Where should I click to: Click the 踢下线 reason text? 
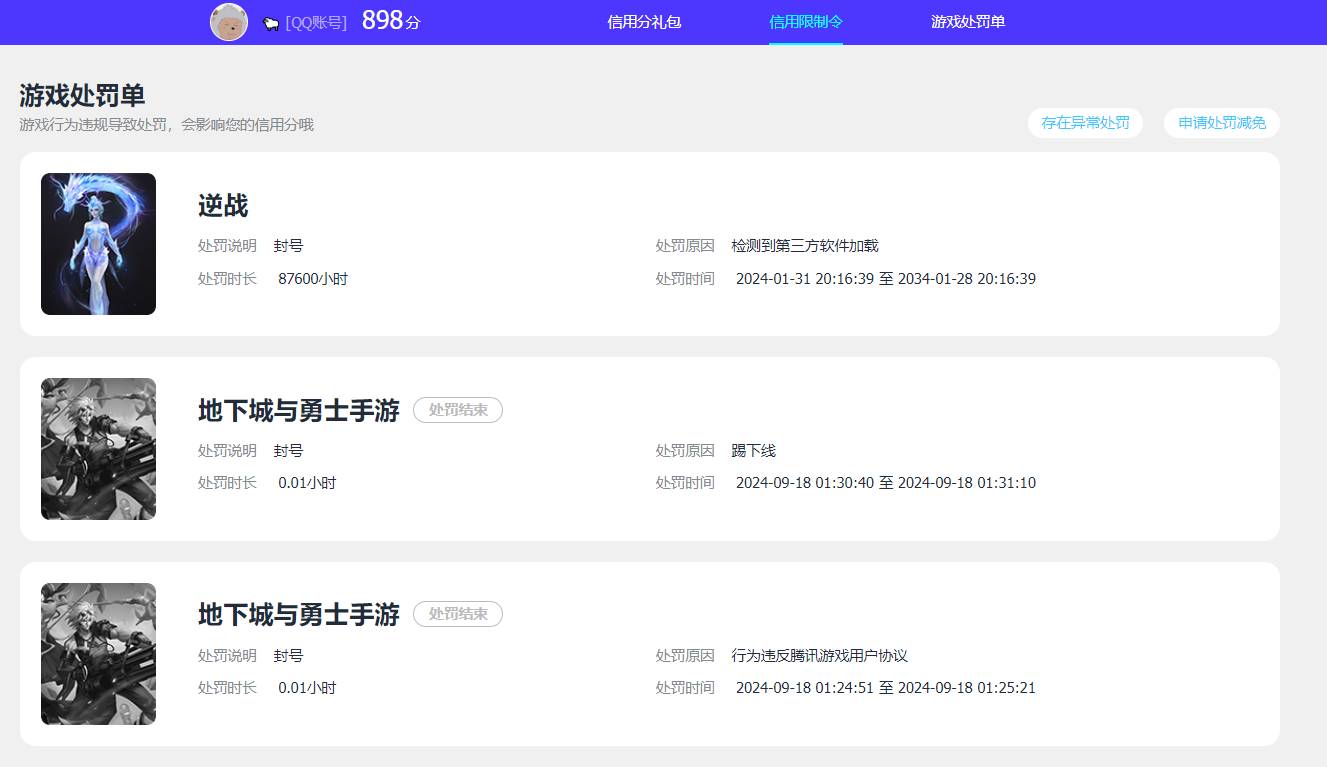pyautogui.click(x=754, y=451)
